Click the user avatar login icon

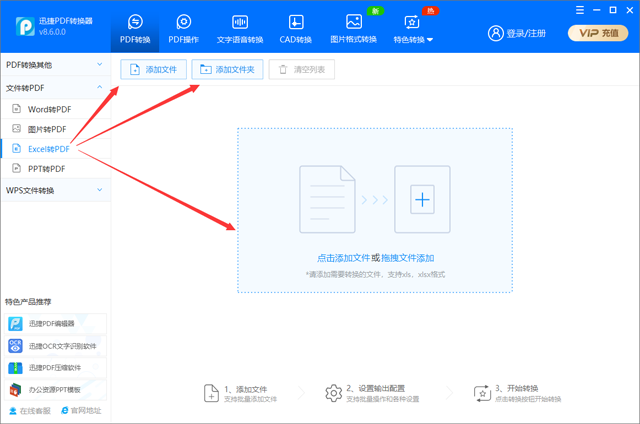coord(496,33)
